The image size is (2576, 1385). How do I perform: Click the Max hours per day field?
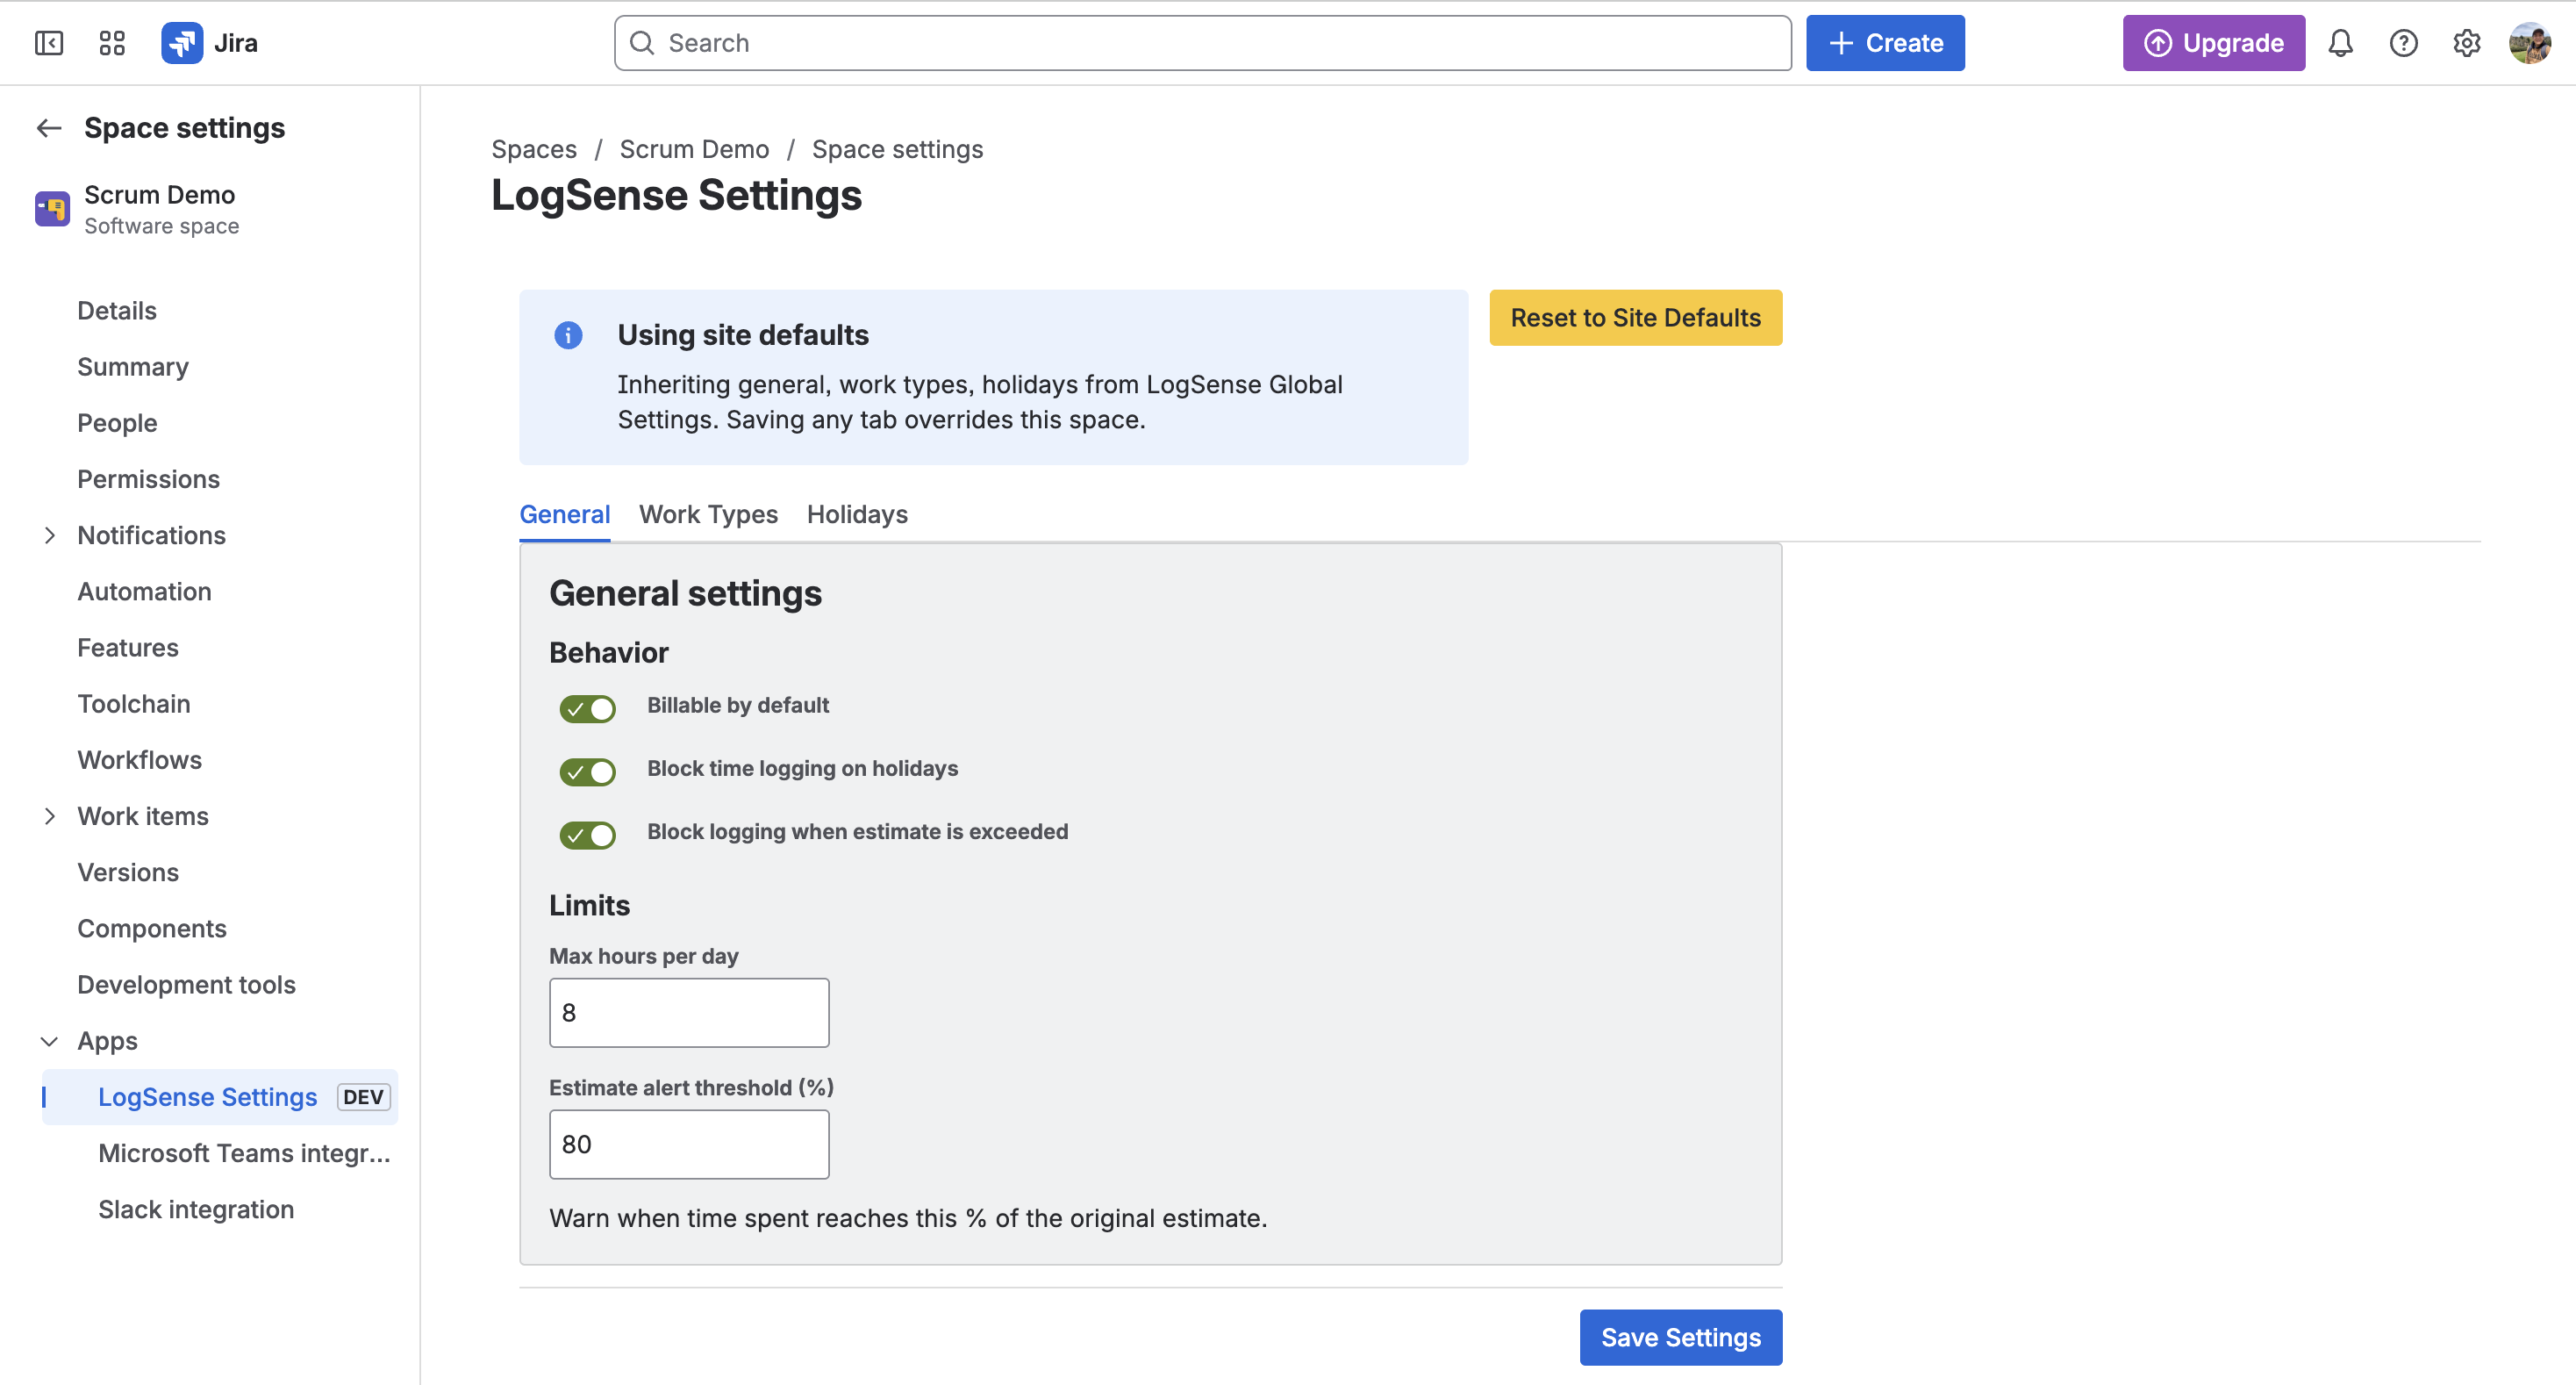pyautogui.click(x=689, y=1012)
